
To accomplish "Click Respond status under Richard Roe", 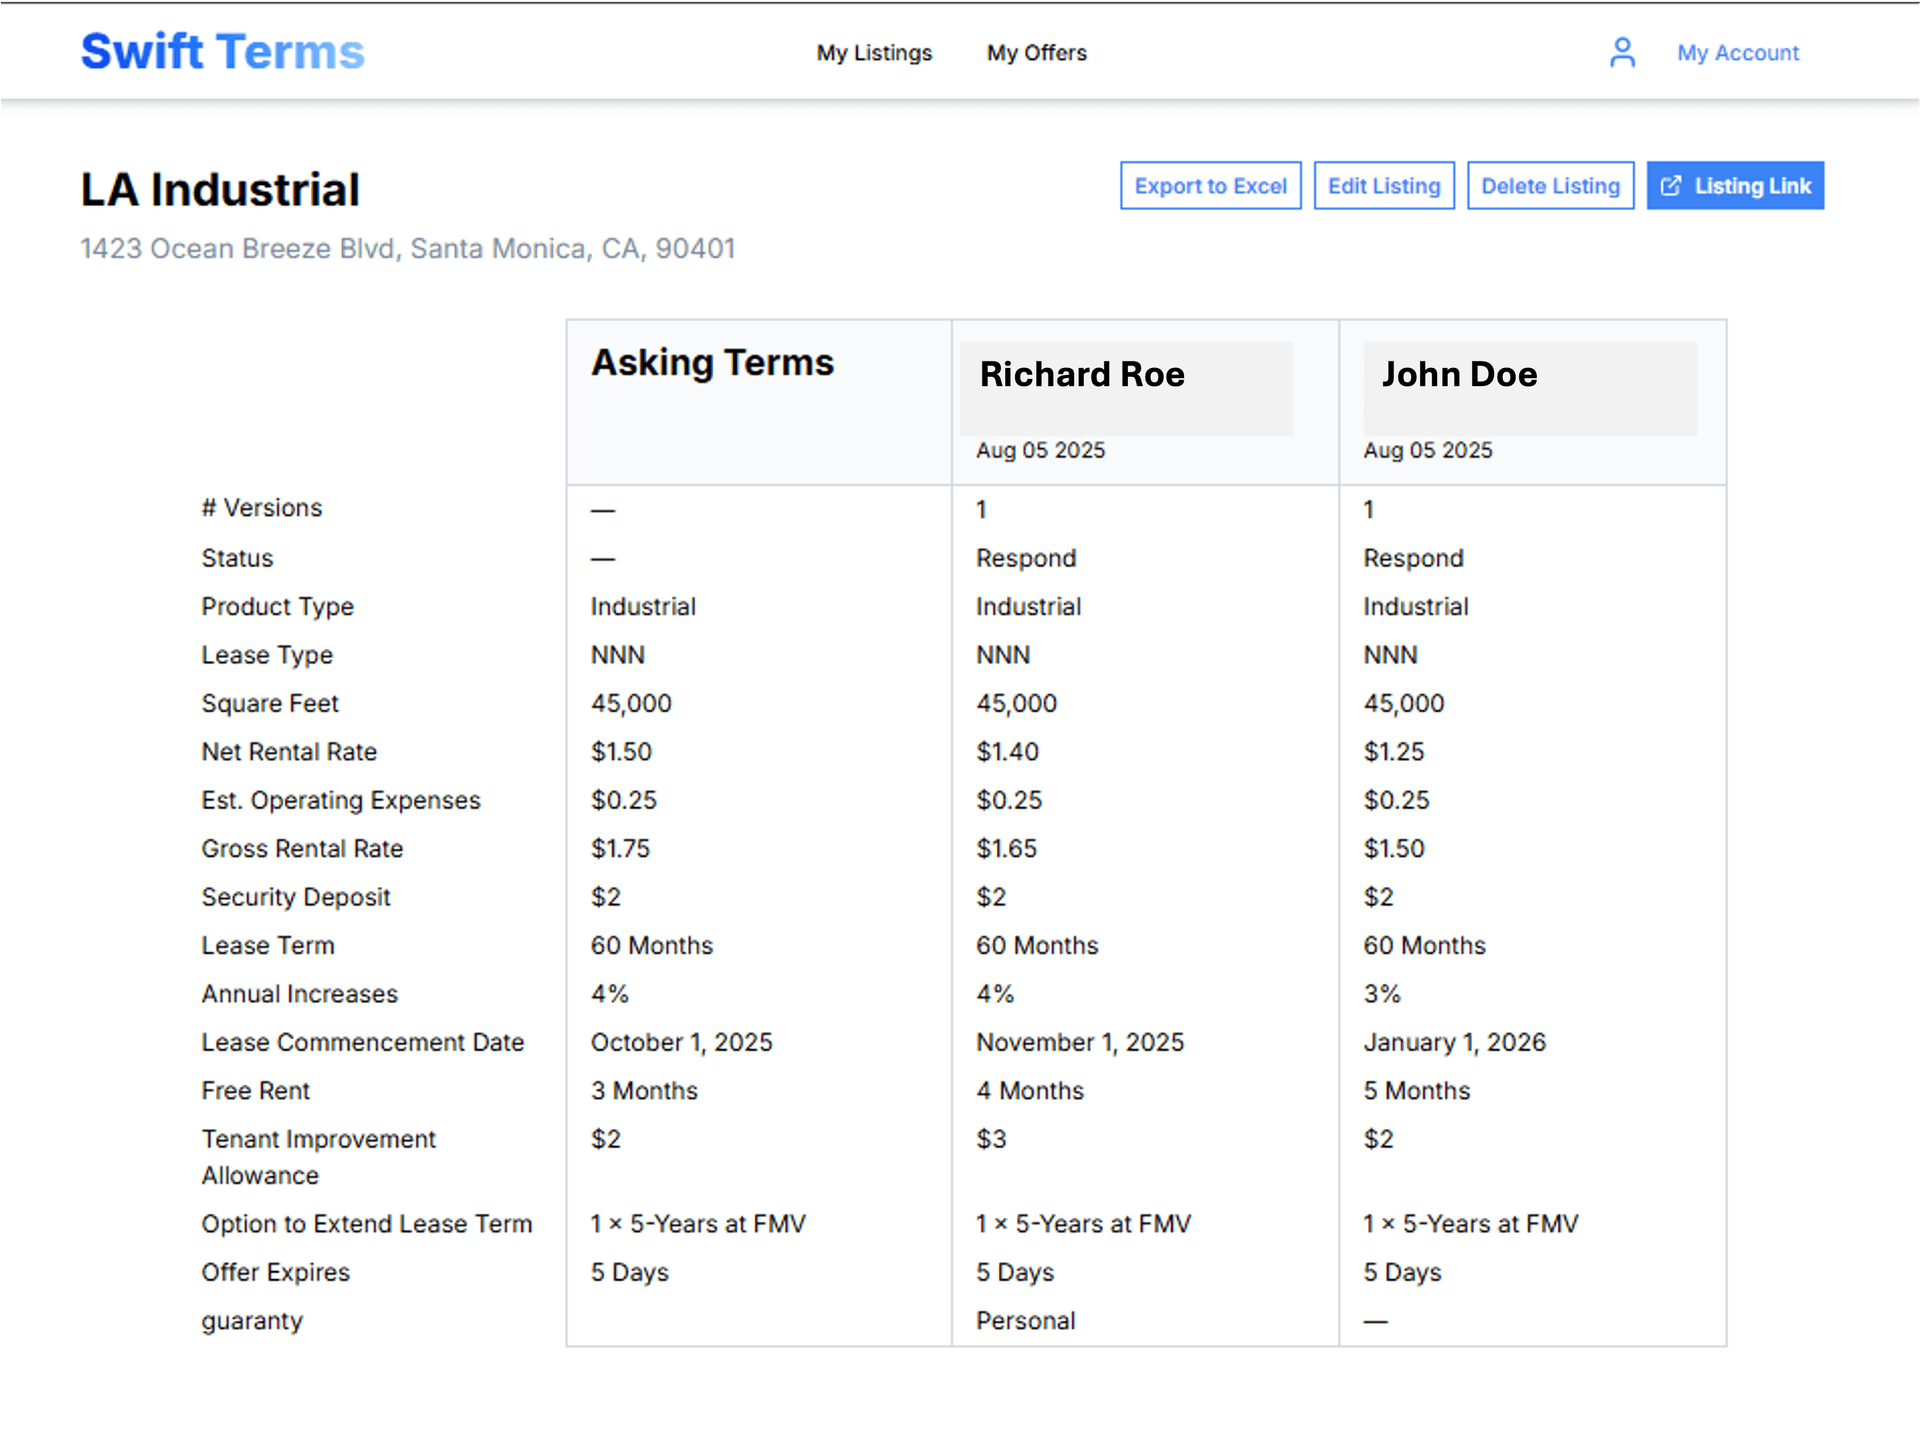I will (1026, 558).
